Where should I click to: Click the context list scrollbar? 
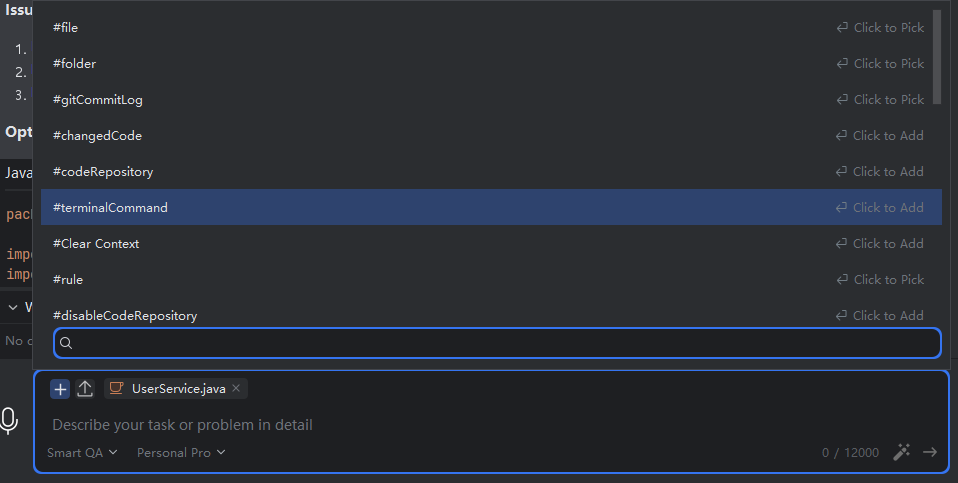pos(937,56)
